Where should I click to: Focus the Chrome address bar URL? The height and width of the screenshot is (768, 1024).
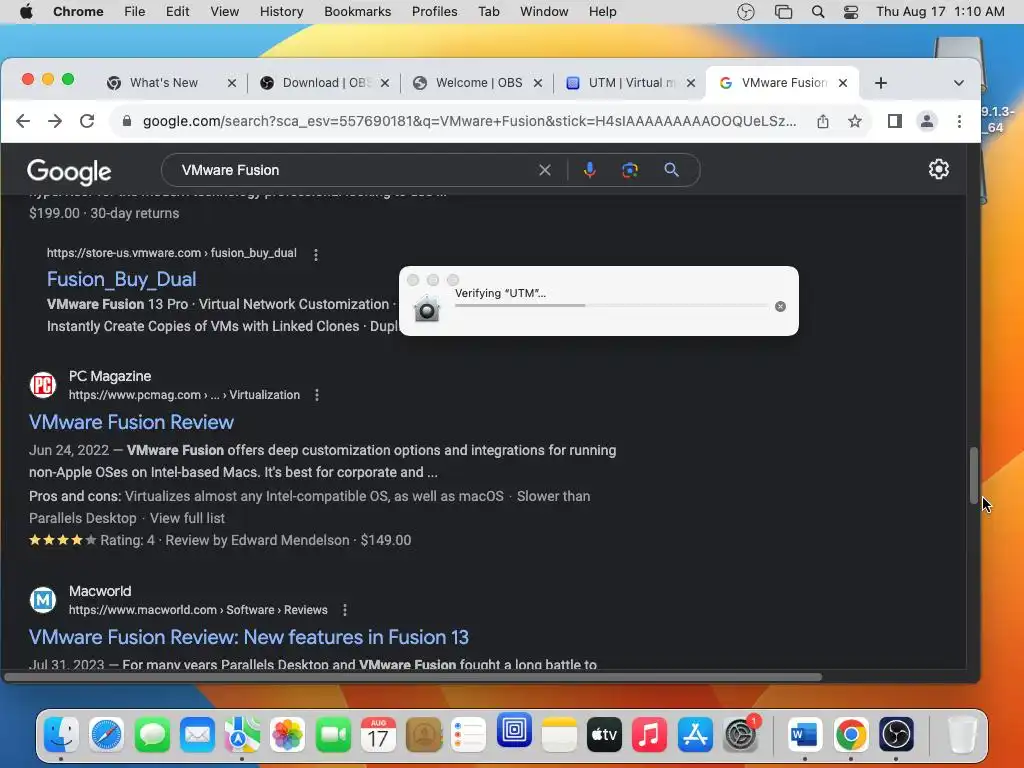tap(469, 121)
